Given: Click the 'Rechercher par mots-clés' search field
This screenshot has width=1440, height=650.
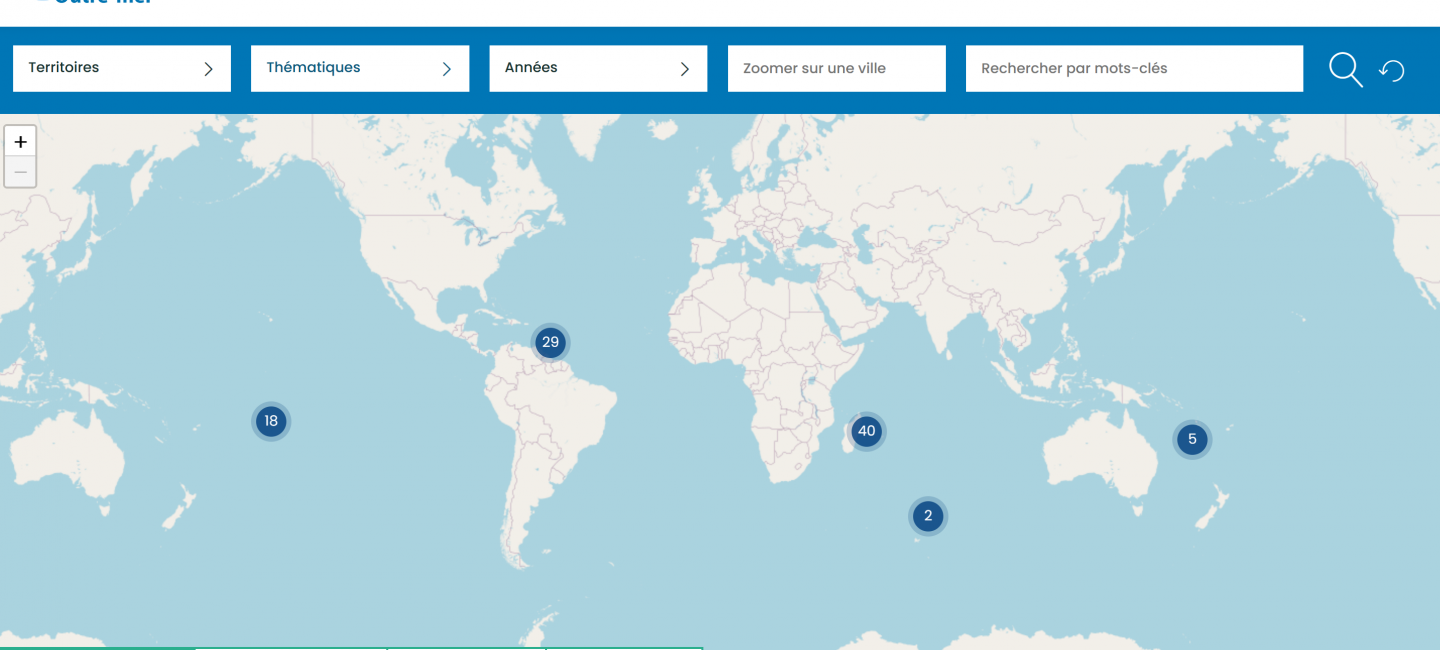Looking at the screenshot, I should (1134, 68).
